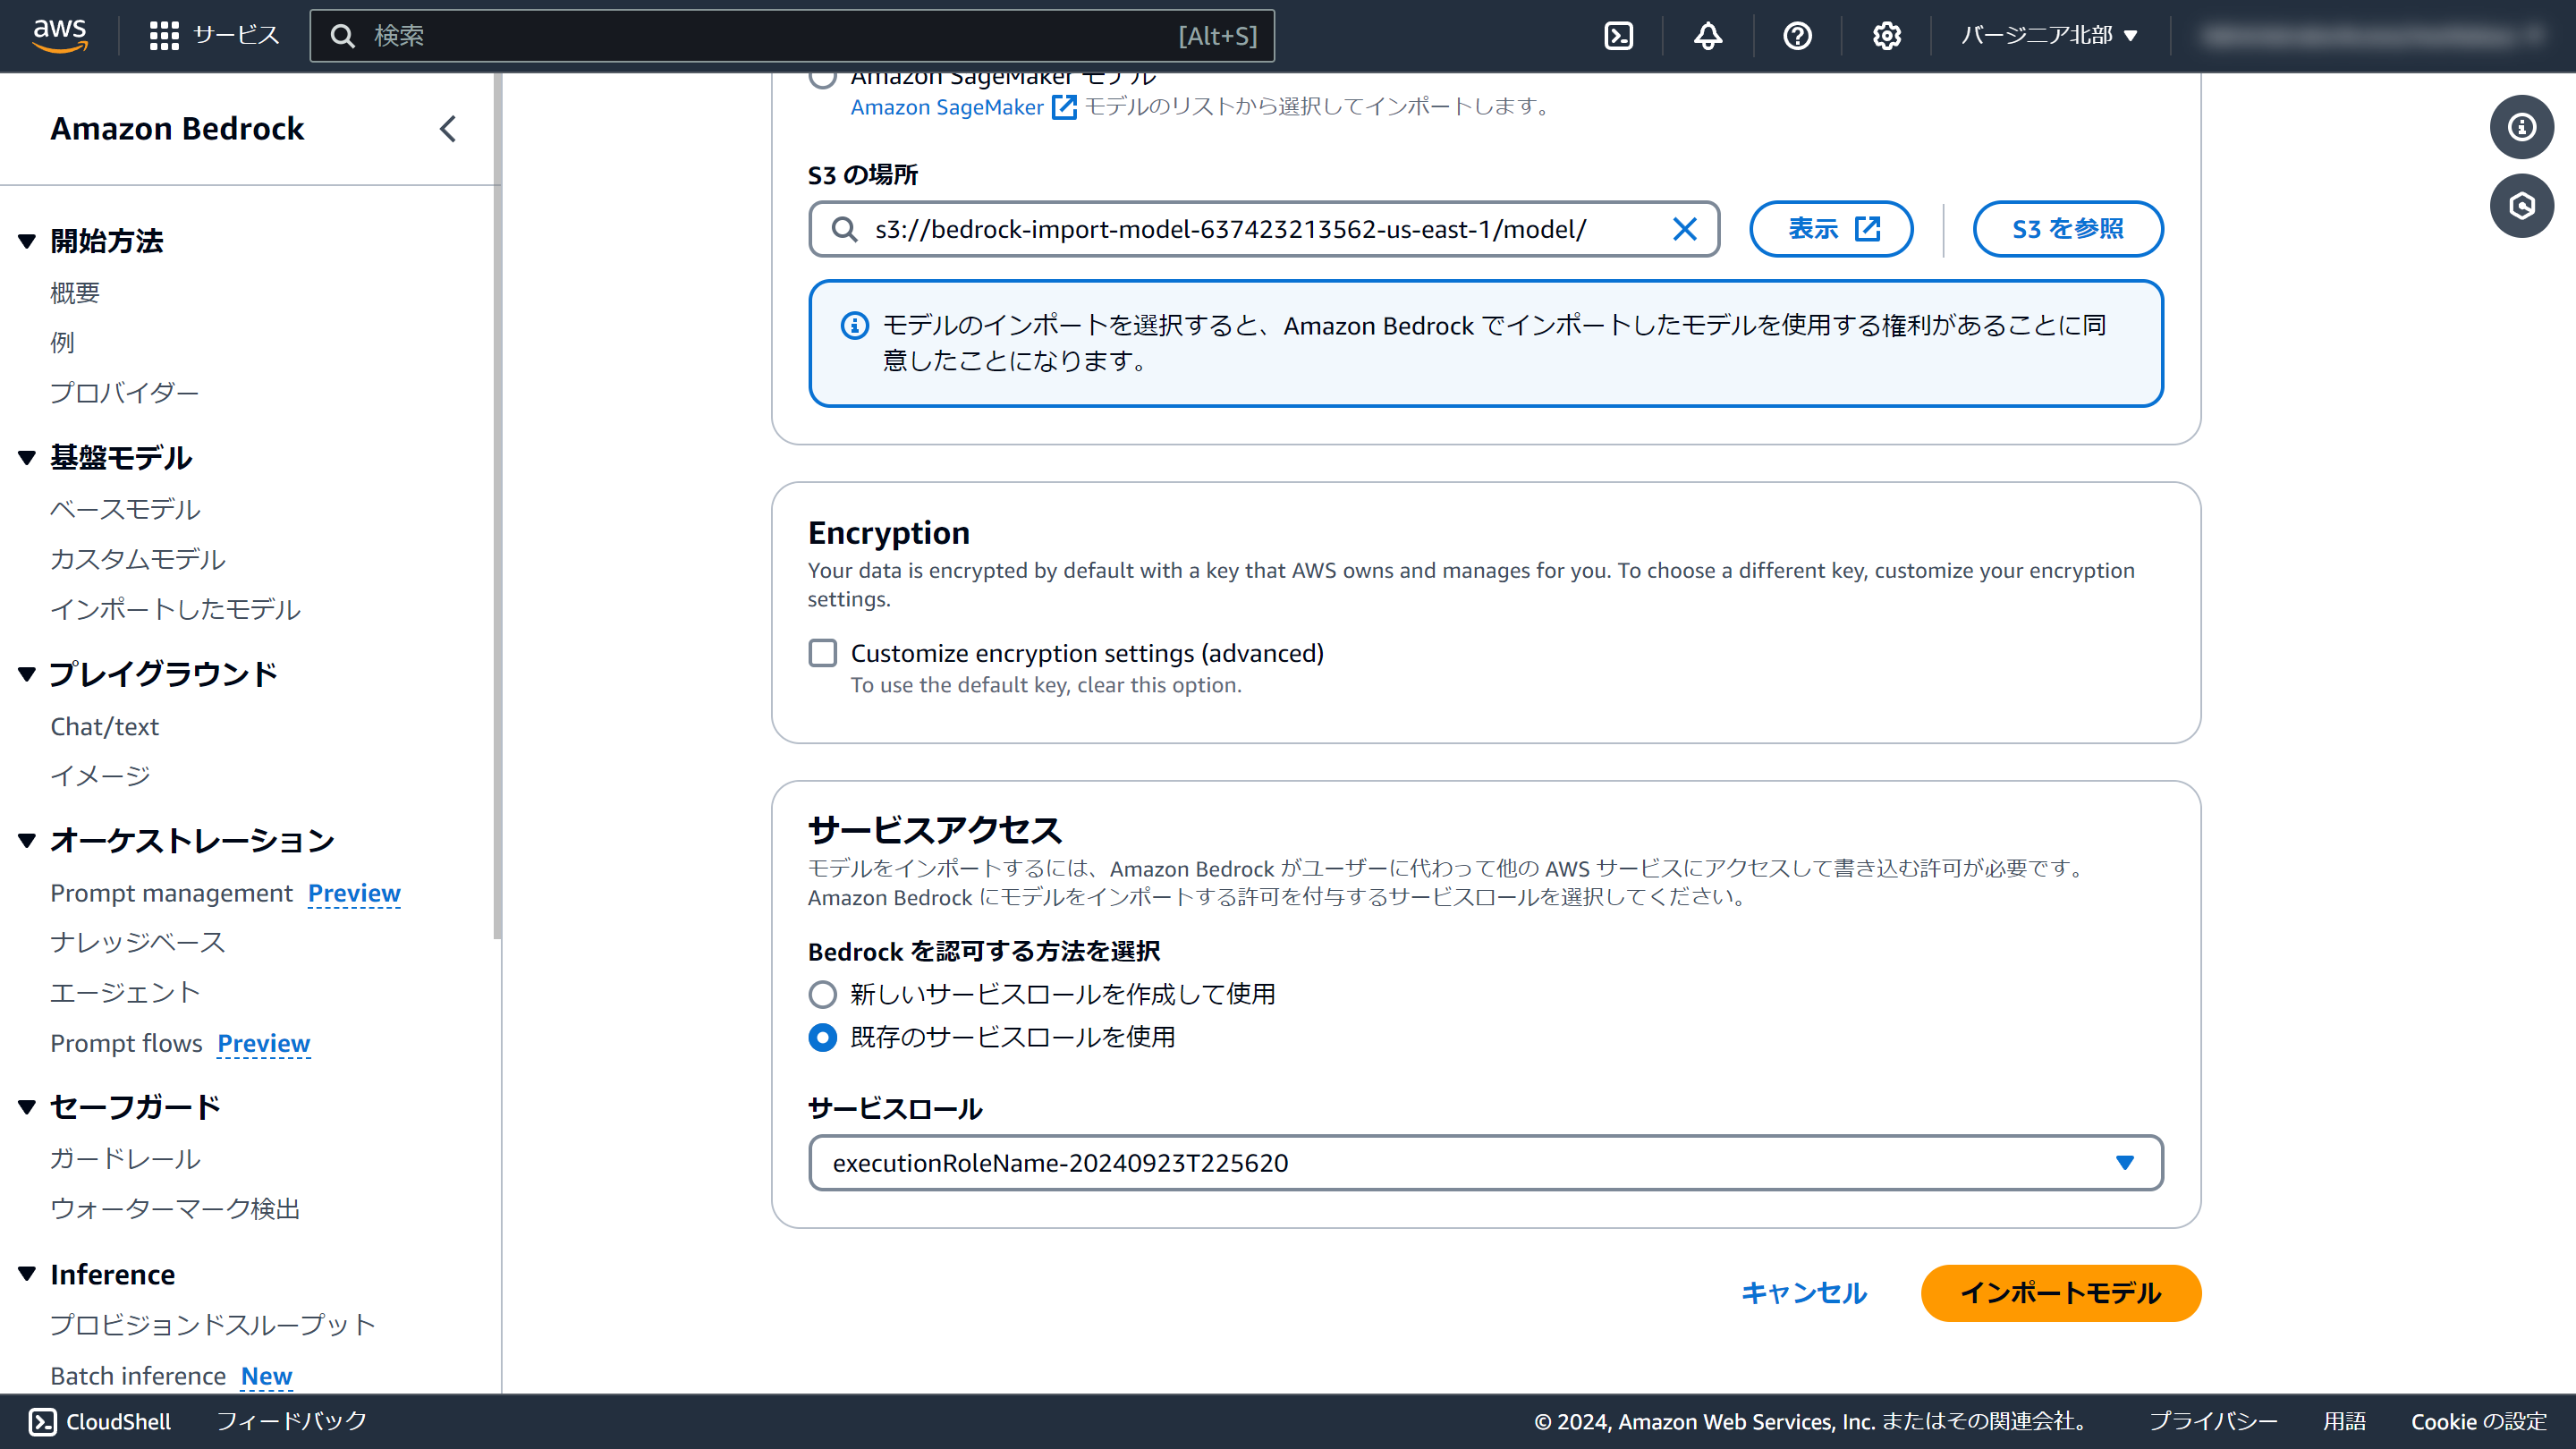2576x1449 pixels.
Task: Enable Customize encryption settings checkbox
Action: tap(822, 653)
